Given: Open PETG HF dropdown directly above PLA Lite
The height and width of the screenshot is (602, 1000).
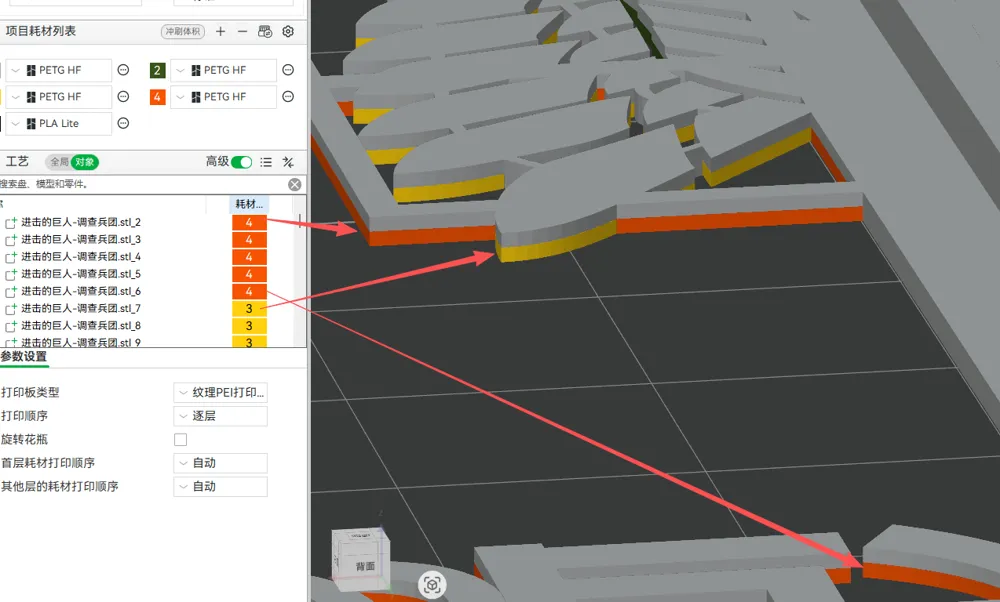Looking at the screenshot, I should pyautogui.click(x=59, y=96).
